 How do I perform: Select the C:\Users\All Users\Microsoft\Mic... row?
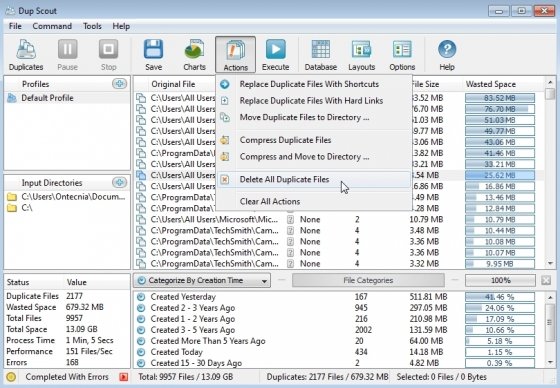click(339, 219)
